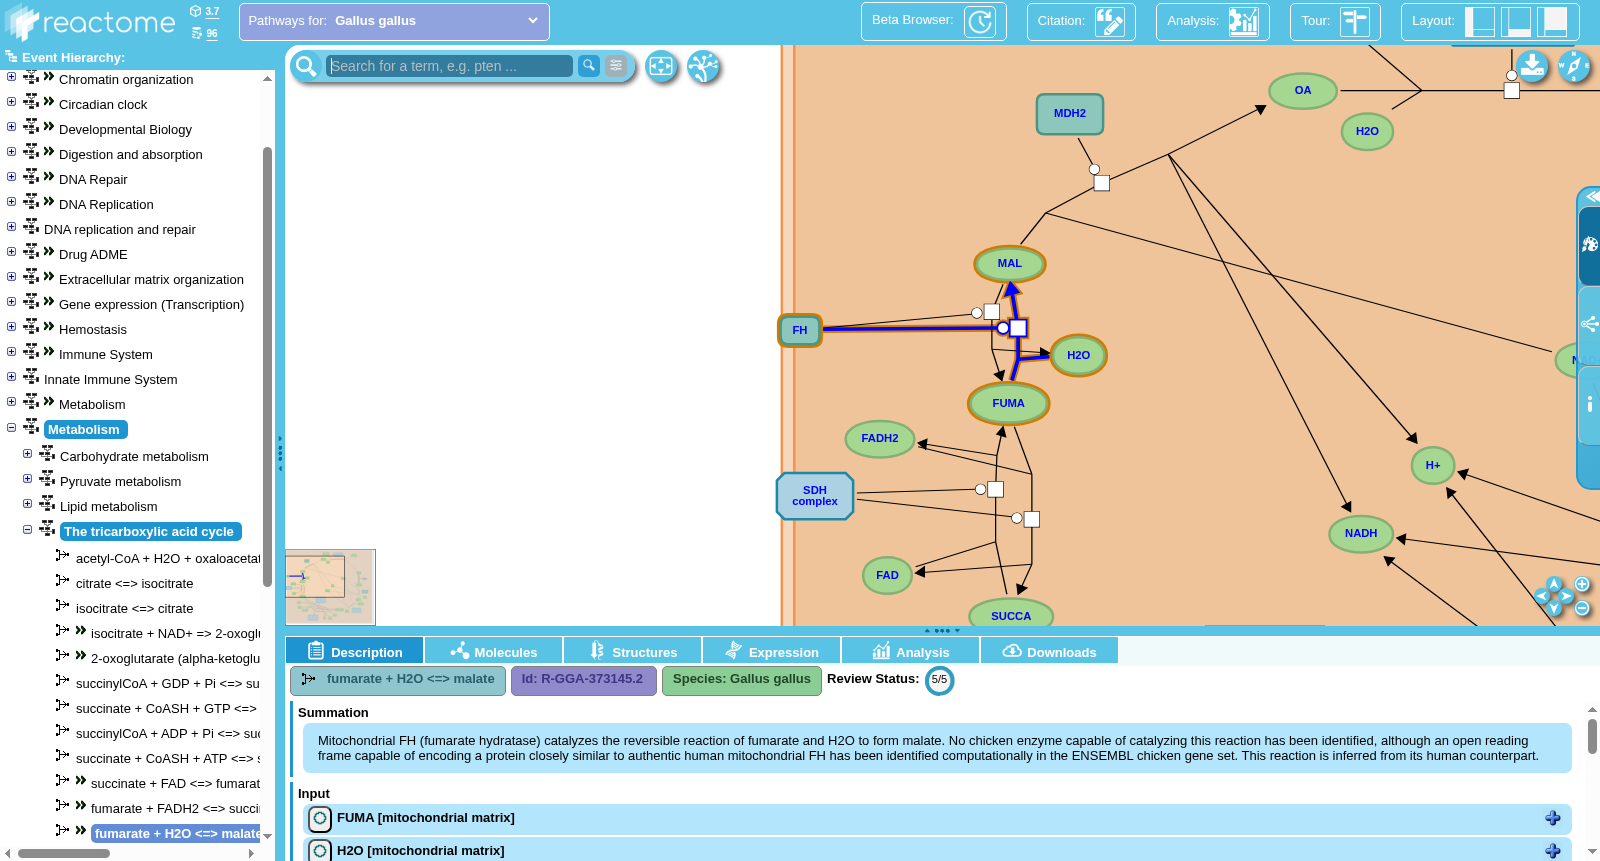Click the SDH complex node
This screenshot has width=1600, height=861.
(x=815, y=496)
